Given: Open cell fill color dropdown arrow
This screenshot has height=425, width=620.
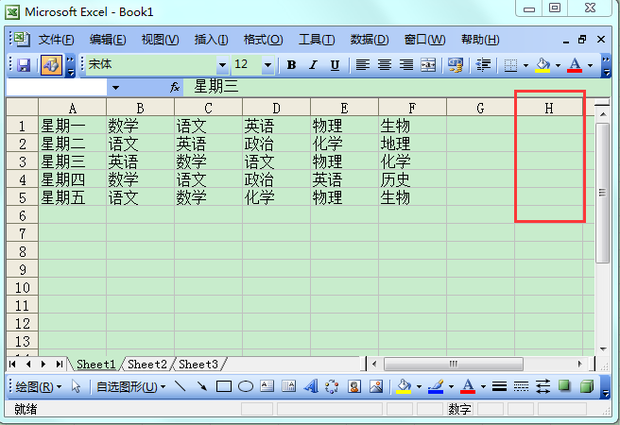Looking at the screenshot, I should 558,65.
